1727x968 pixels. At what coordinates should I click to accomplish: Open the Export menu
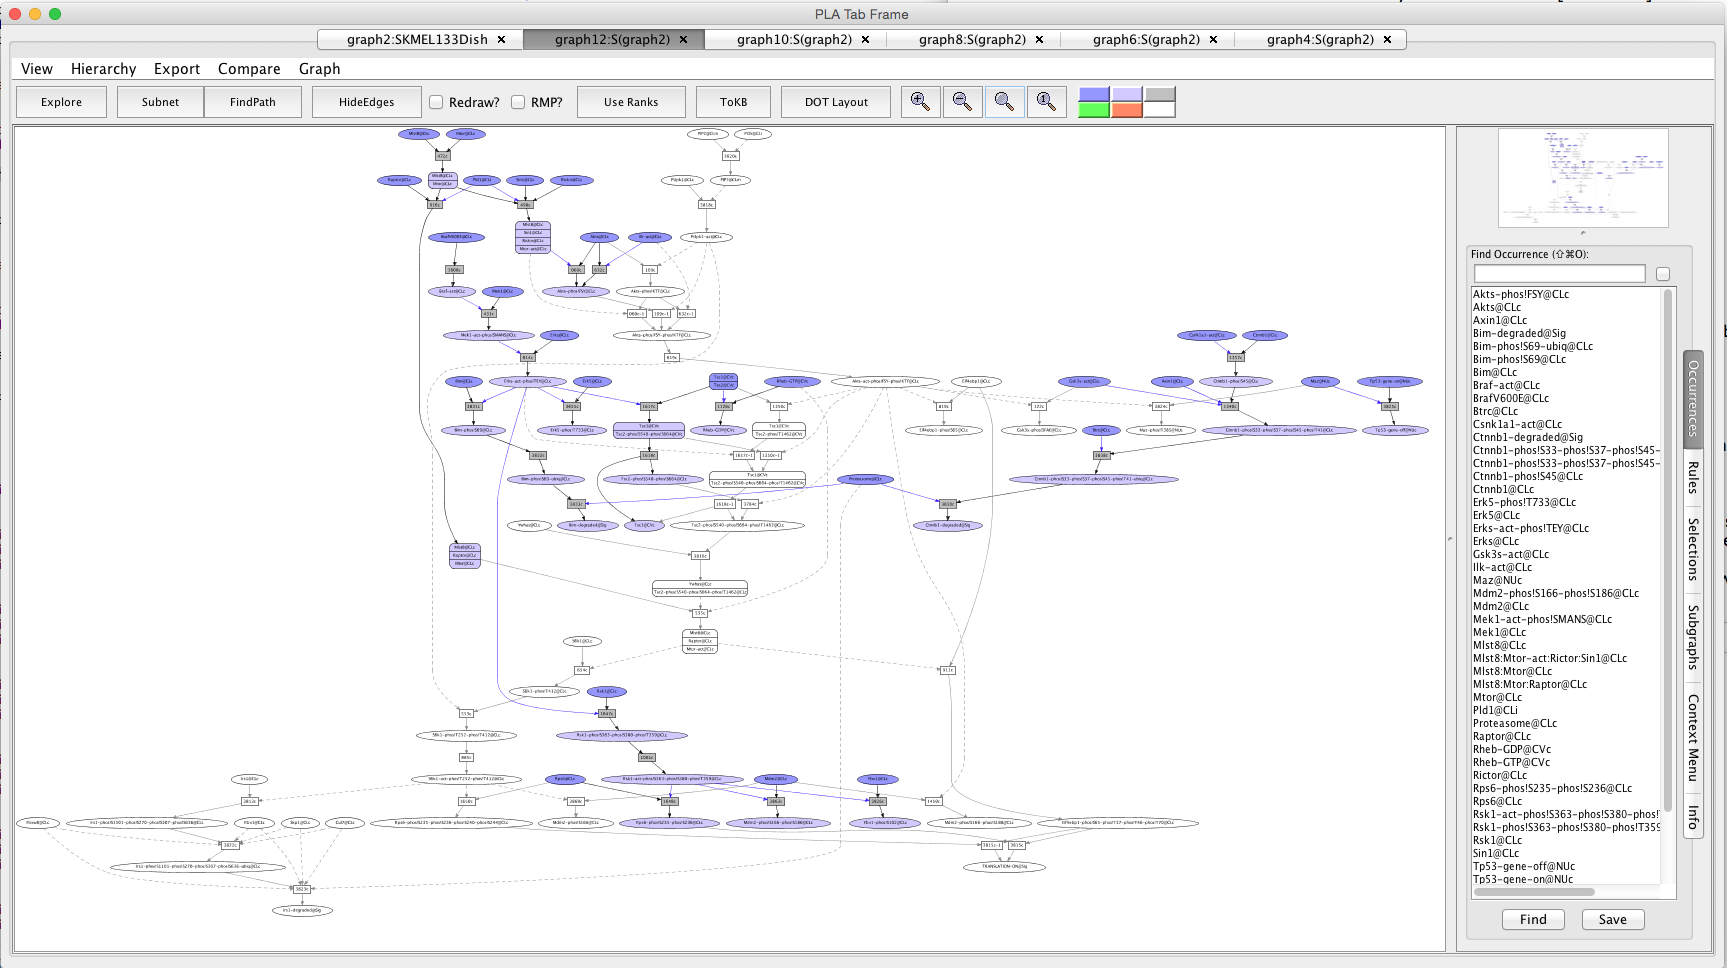coord(177,69)
